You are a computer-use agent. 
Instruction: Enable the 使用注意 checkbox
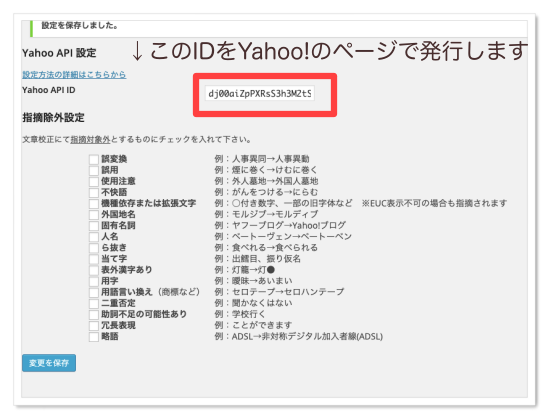[x=93, y=182]
